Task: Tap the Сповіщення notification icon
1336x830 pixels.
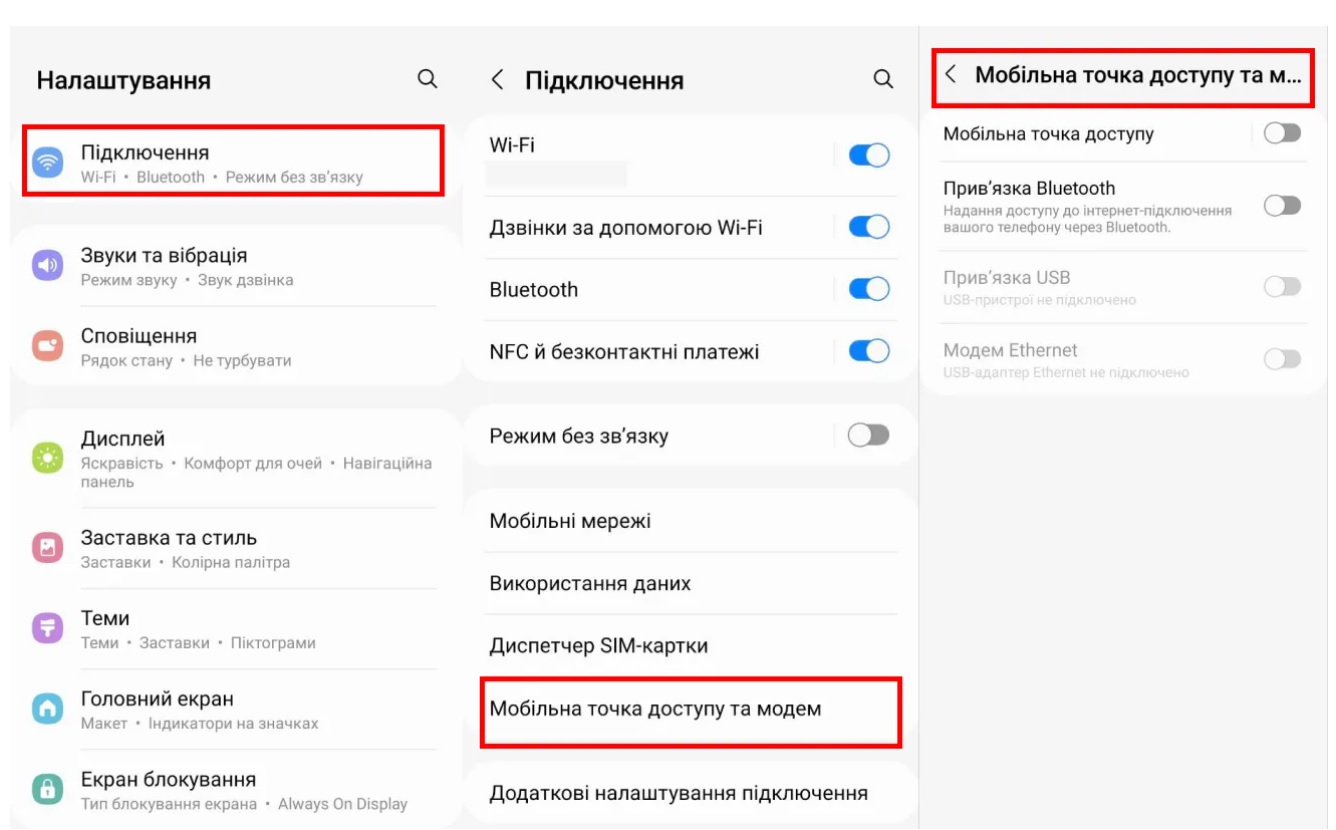Action: pos(48,347)
